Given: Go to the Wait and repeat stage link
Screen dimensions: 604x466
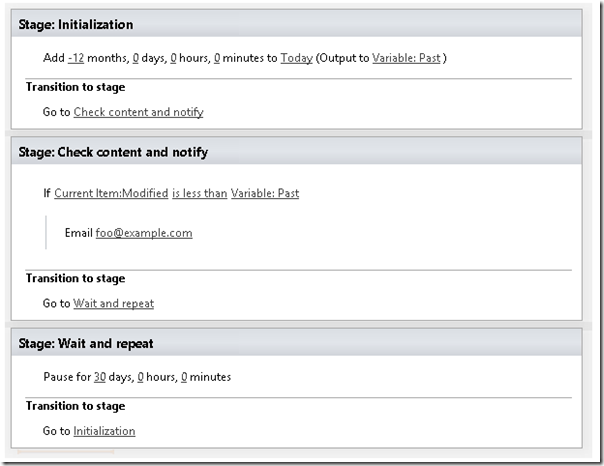Looking at the screenshot, I should 113,303.
